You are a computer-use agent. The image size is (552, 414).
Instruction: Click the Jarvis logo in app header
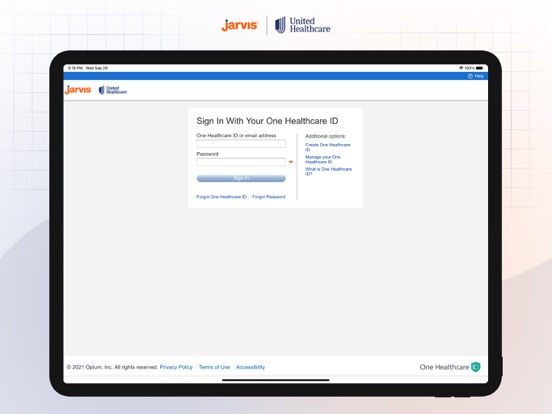tap(78, 89)
